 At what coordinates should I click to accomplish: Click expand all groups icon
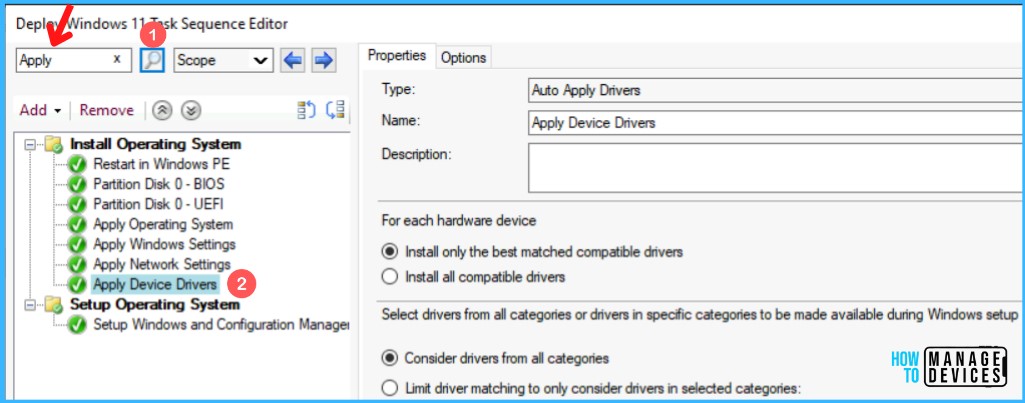307,110
